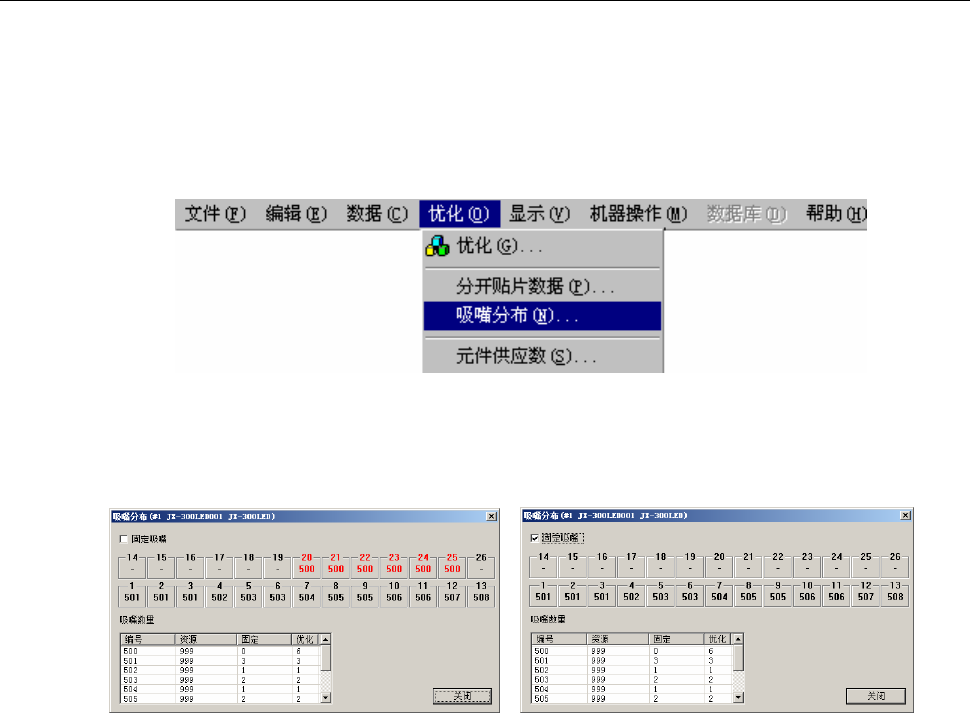Click scroll up arrow of right dialog table
Screen dimensions: 970x713
738,639
